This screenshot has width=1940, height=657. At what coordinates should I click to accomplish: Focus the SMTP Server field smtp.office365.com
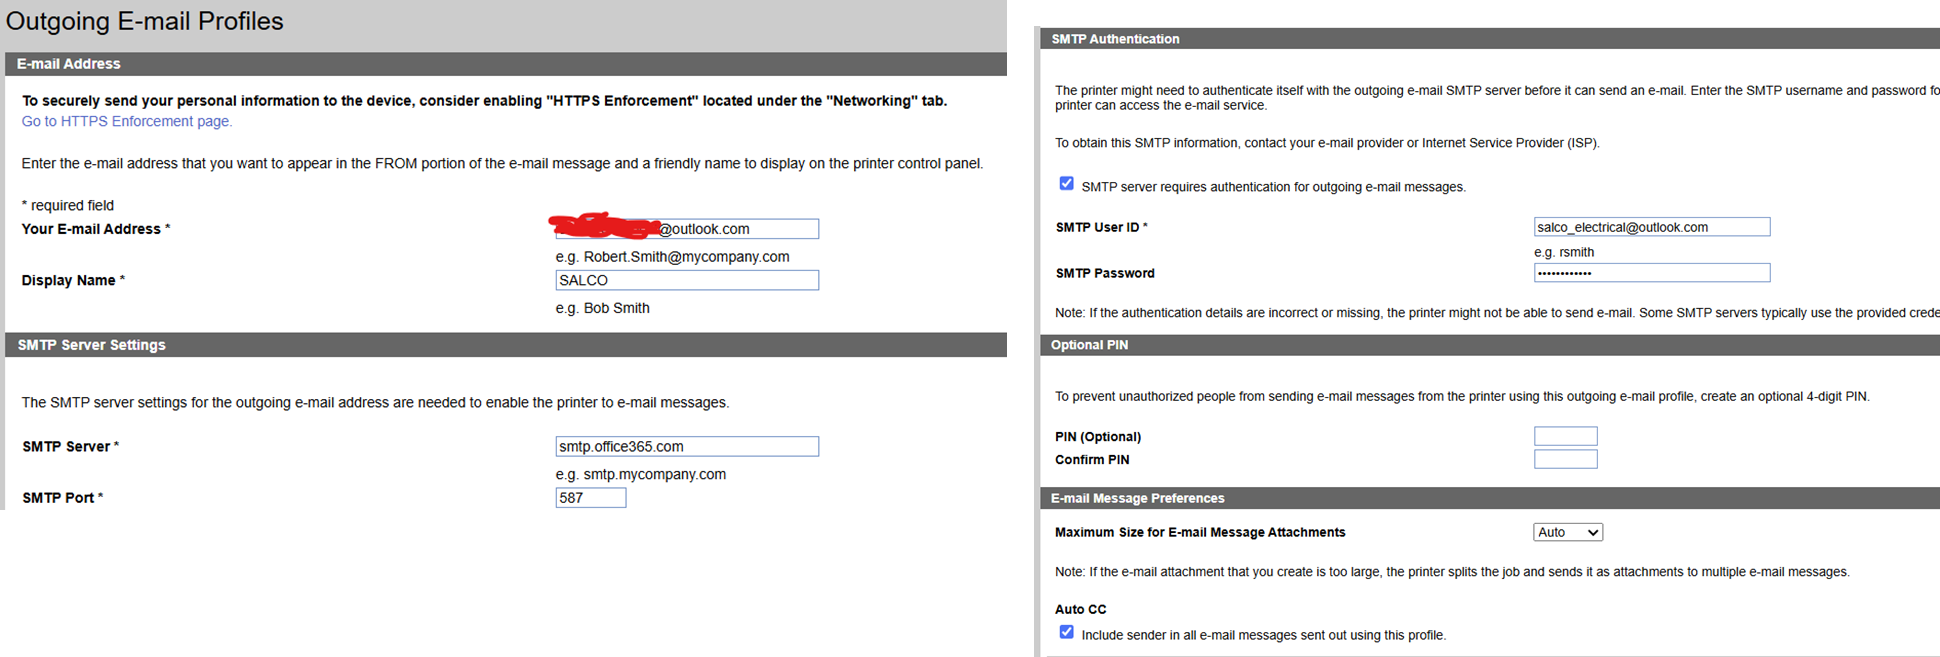point(687,446)
